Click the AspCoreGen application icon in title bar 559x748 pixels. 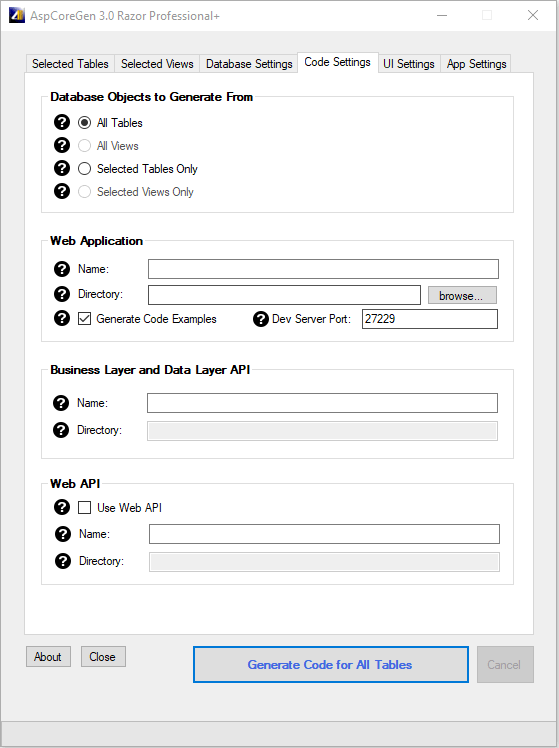[x=17, y=15]
